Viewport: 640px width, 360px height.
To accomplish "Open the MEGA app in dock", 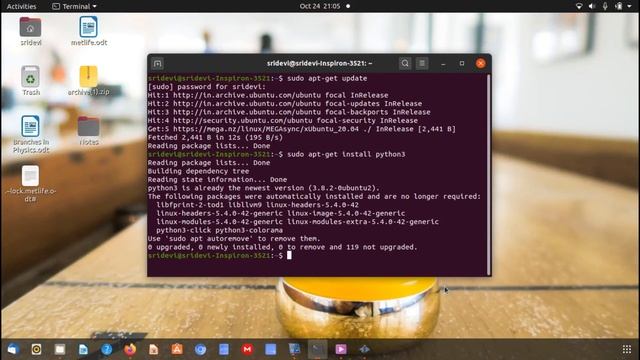I will tap(247, 349).
